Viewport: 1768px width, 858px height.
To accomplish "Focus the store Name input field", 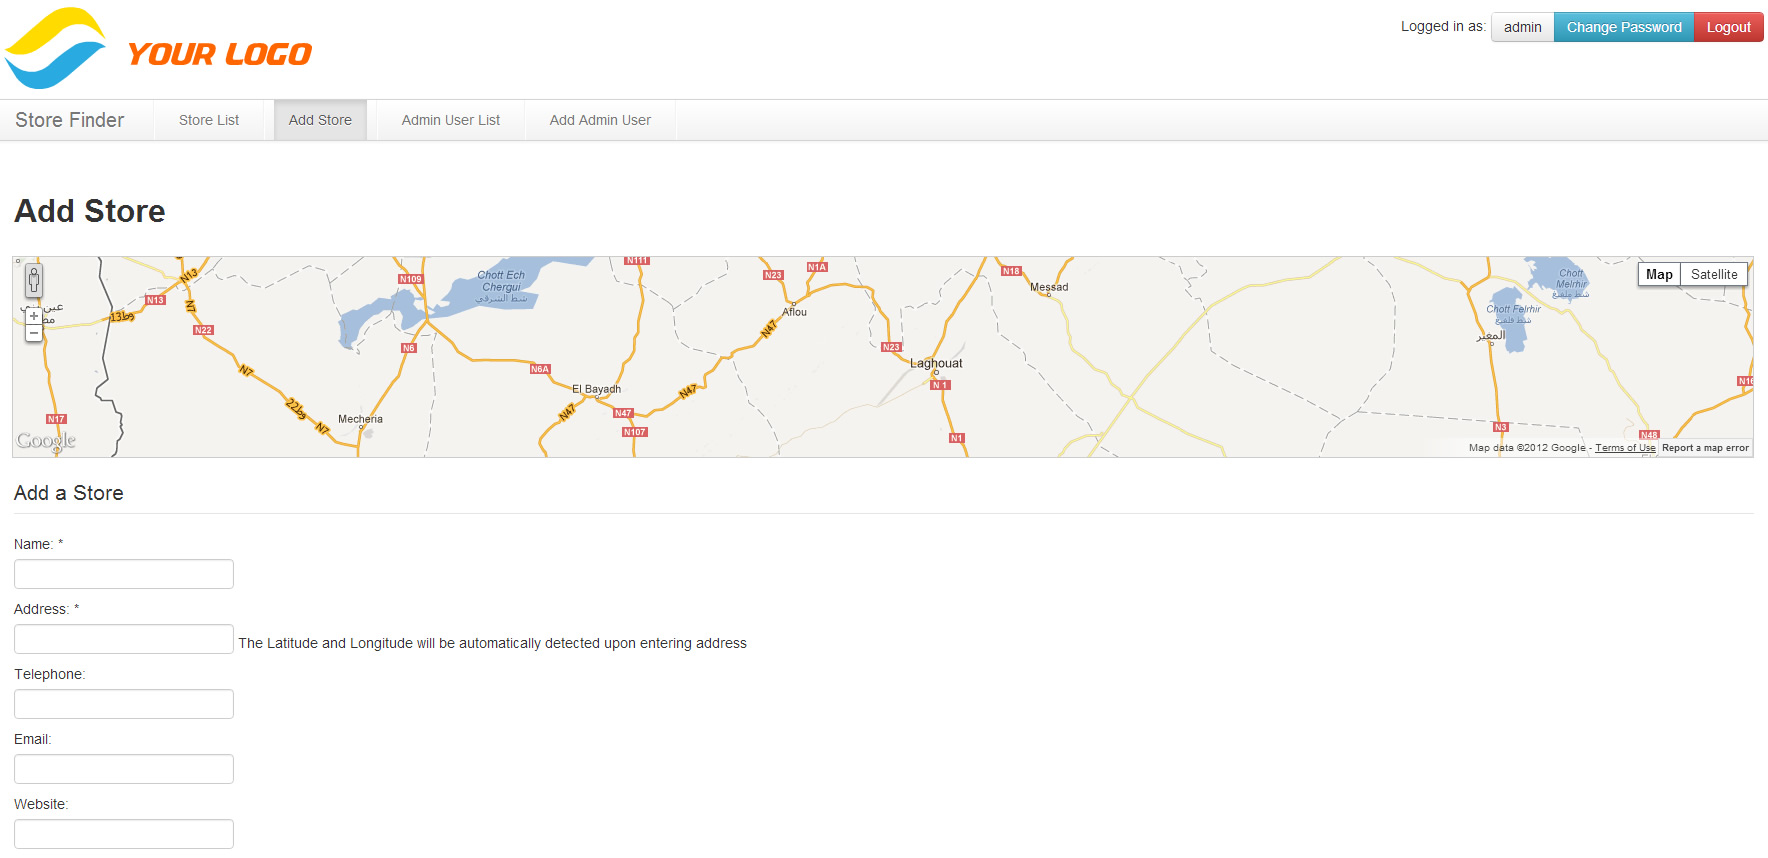I will [124, 574].
